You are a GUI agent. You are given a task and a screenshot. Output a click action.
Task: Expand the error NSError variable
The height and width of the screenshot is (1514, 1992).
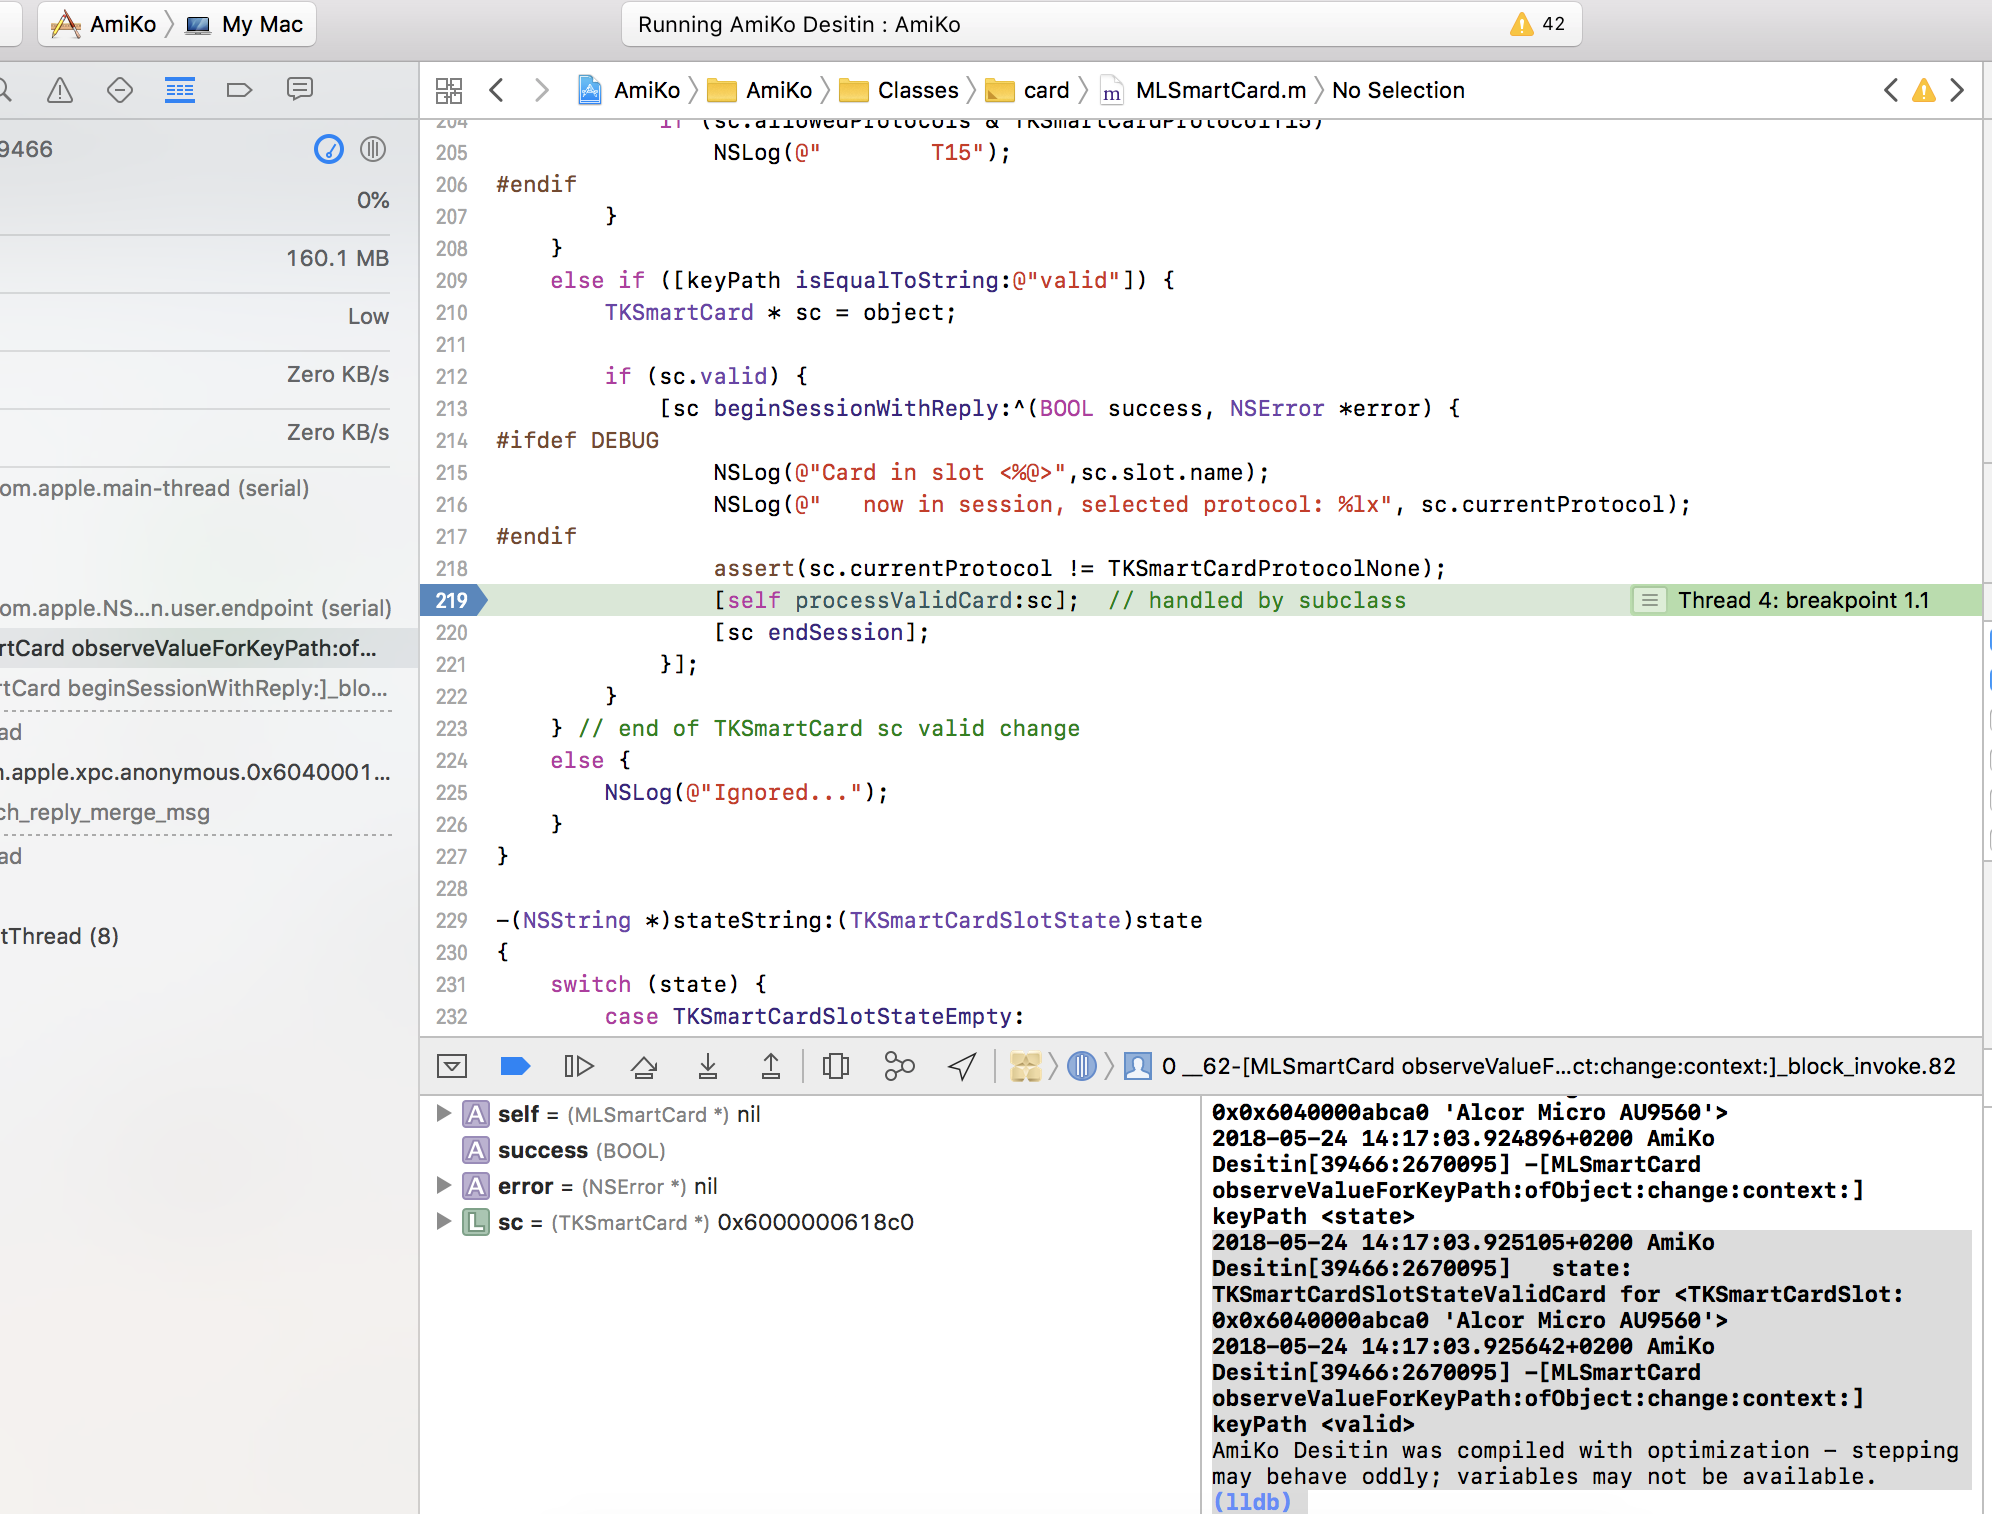click(442, 1186)
